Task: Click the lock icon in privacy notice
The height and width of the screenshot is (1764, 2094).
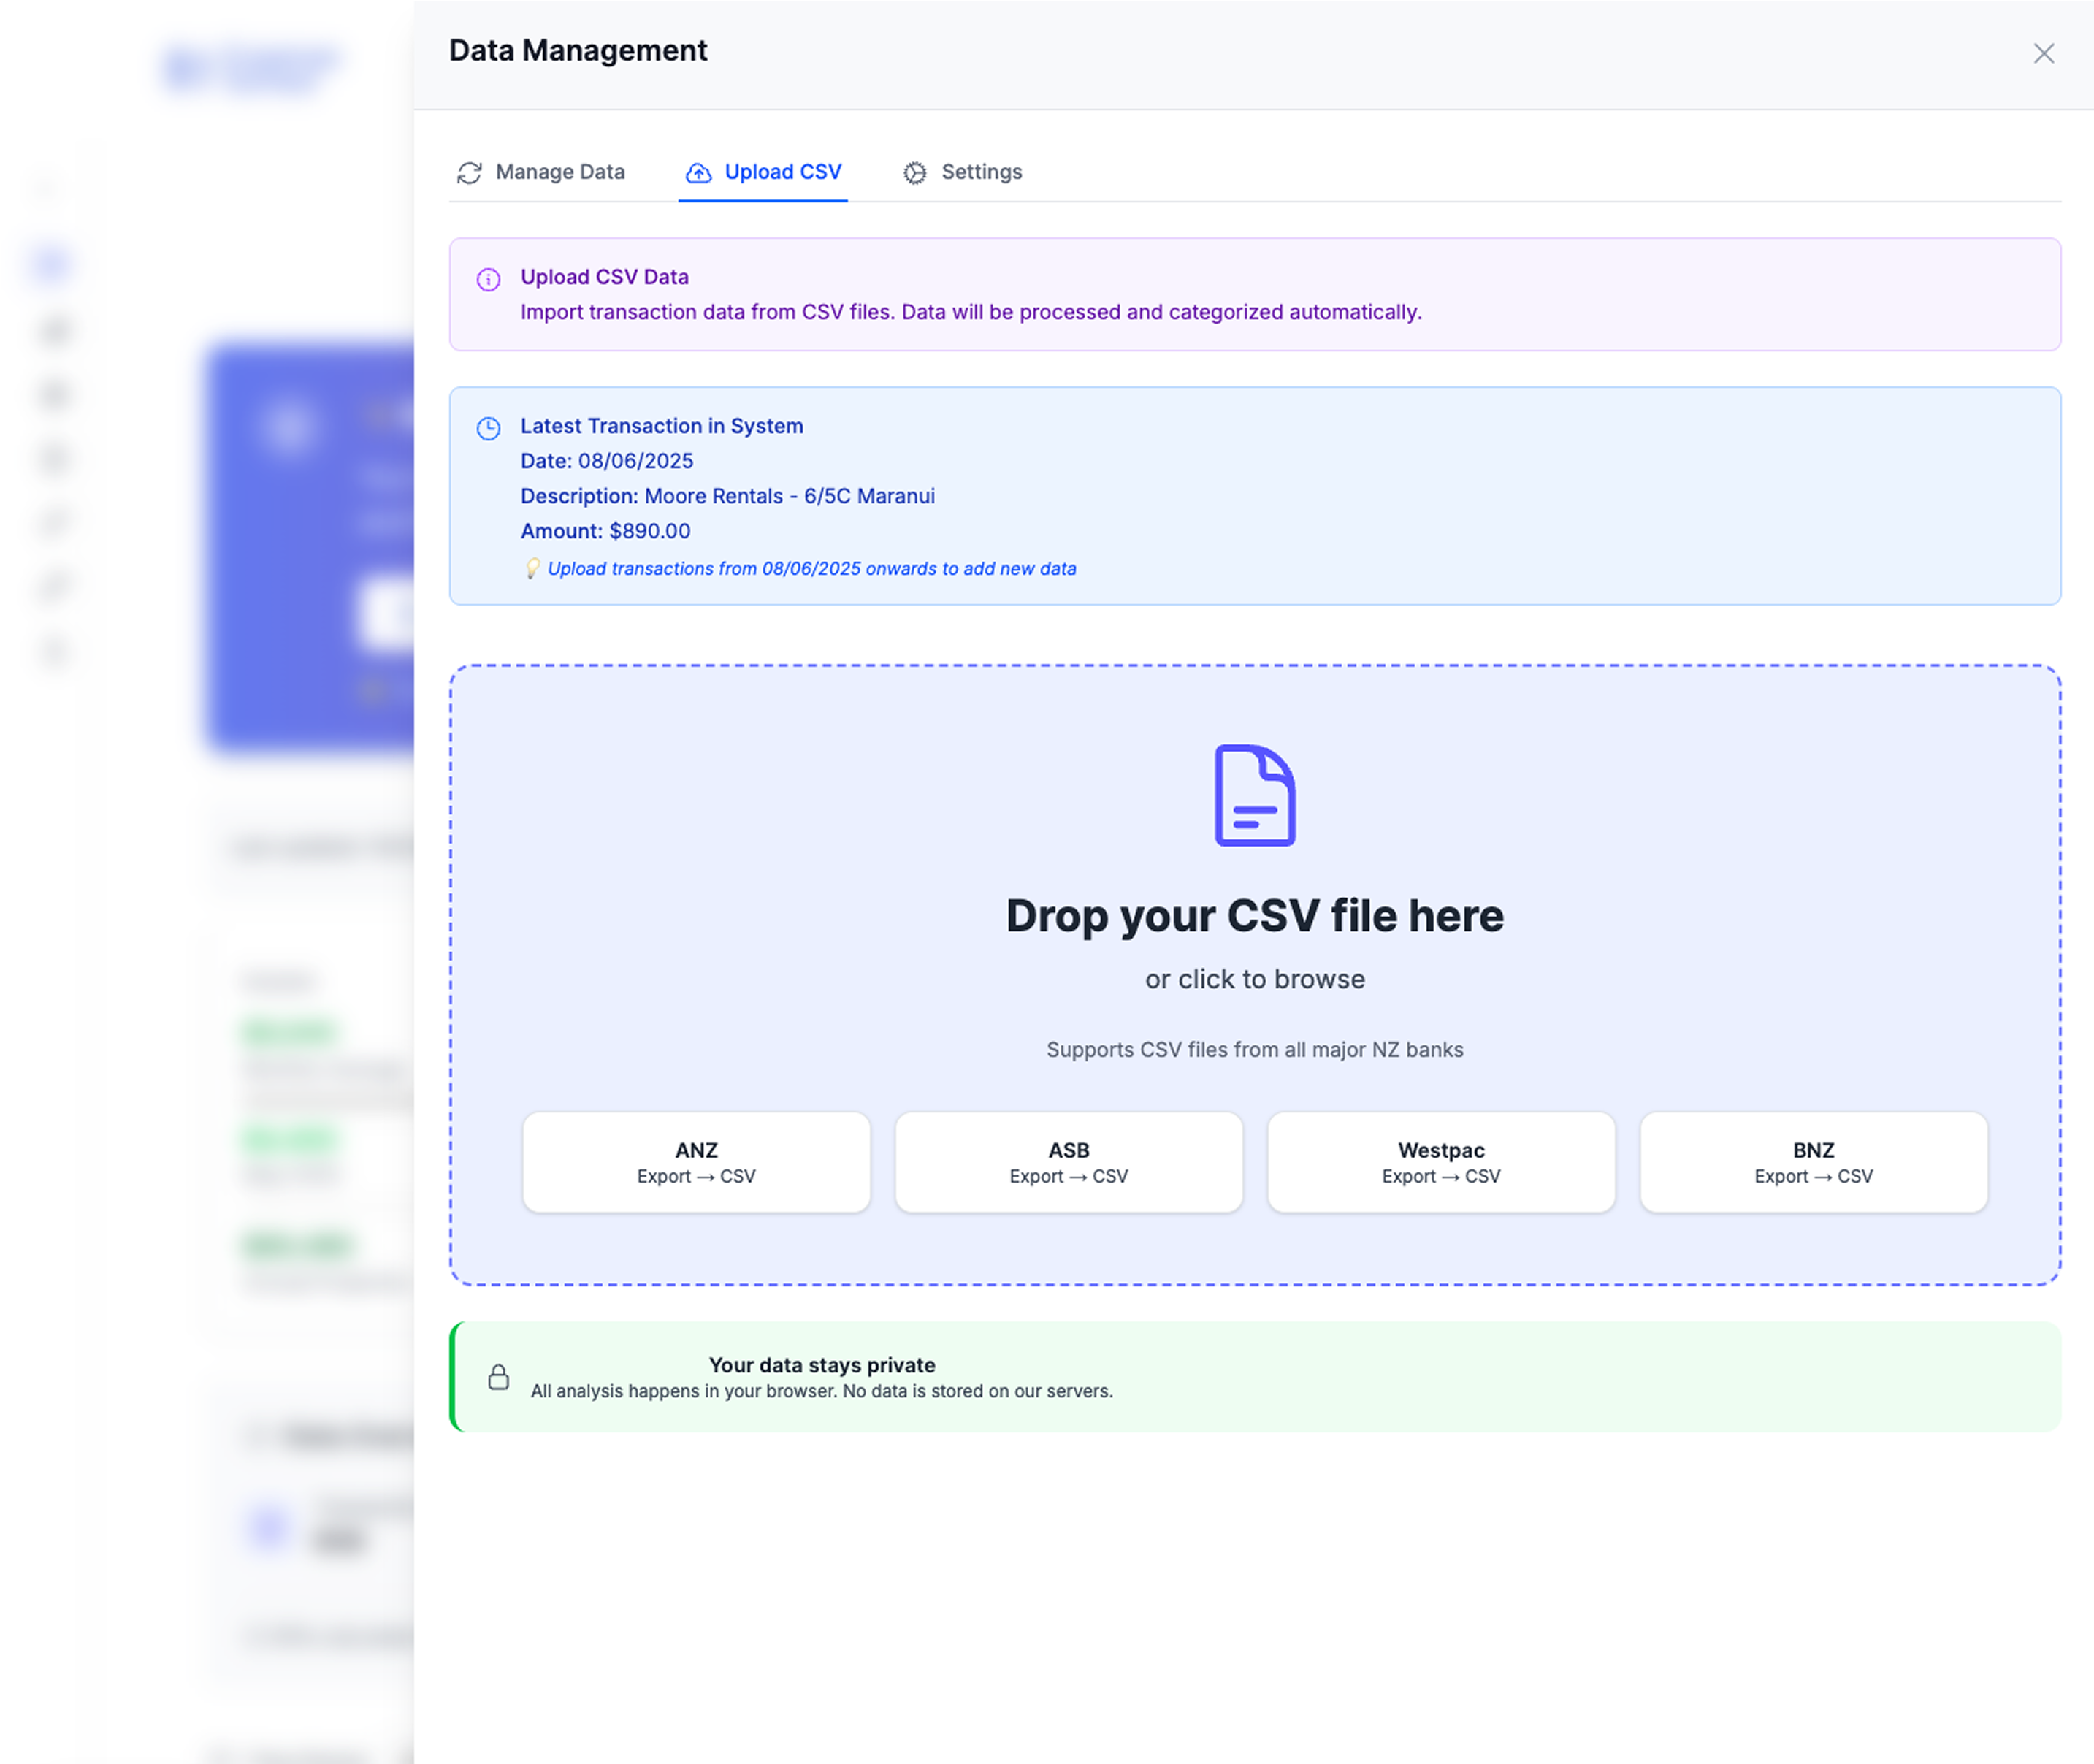Action: pos(498,1377)
